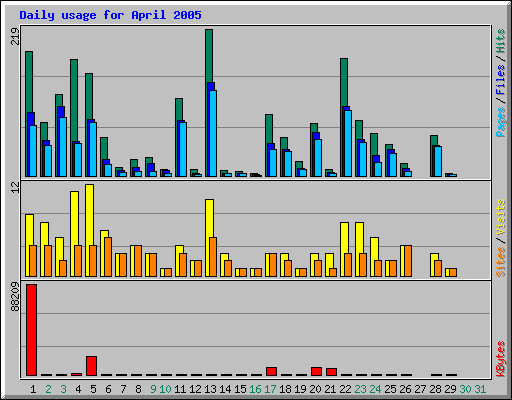Click the day 7 axis label
This screenshot has width=512, height=400.
point(123,389)
